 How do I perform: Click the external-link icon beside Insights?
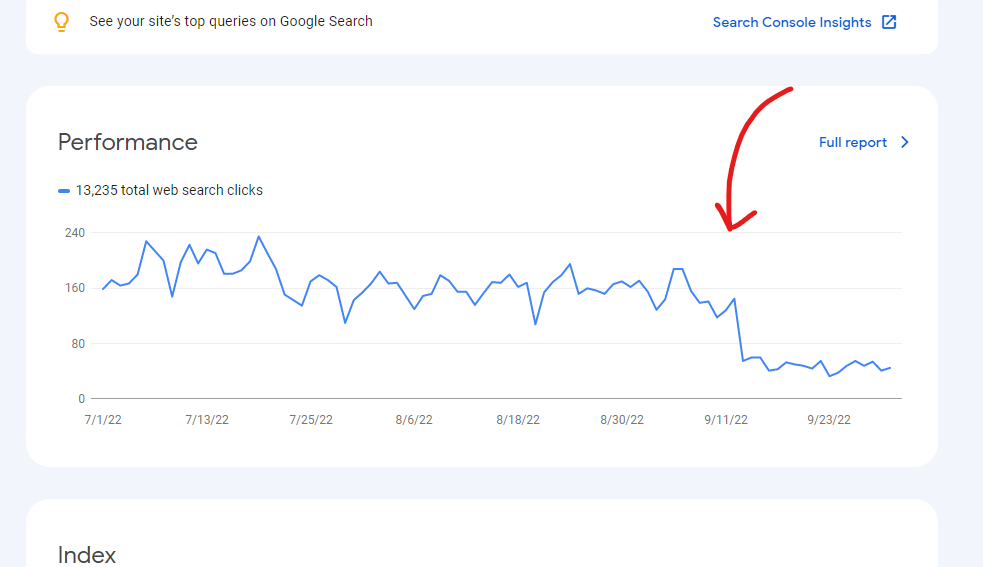tap(889, 22)
